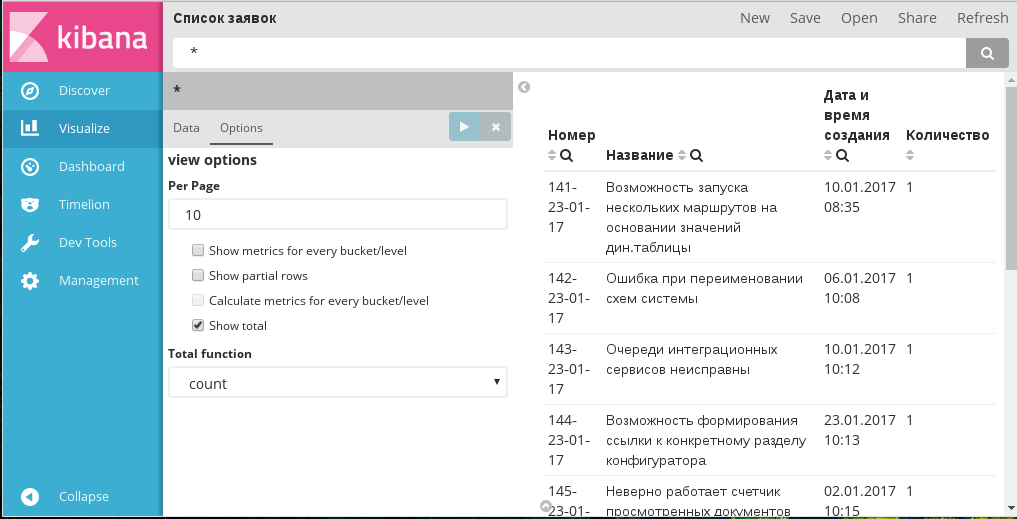Click row title Возможность формирования ссылки
This screenshot has height=519, width=1017.
tap(706, 441)
